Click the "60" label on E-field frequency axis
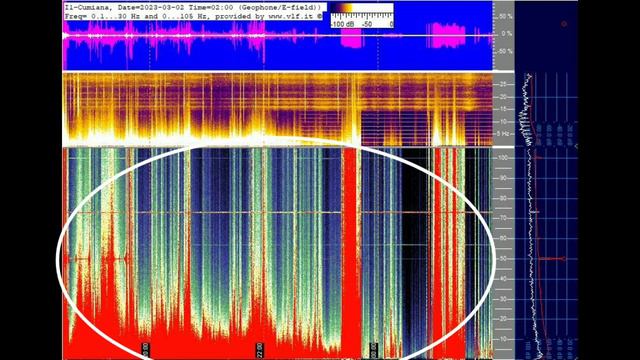The height and width of the screenshot is (360, 640). (x=504, y=238)
